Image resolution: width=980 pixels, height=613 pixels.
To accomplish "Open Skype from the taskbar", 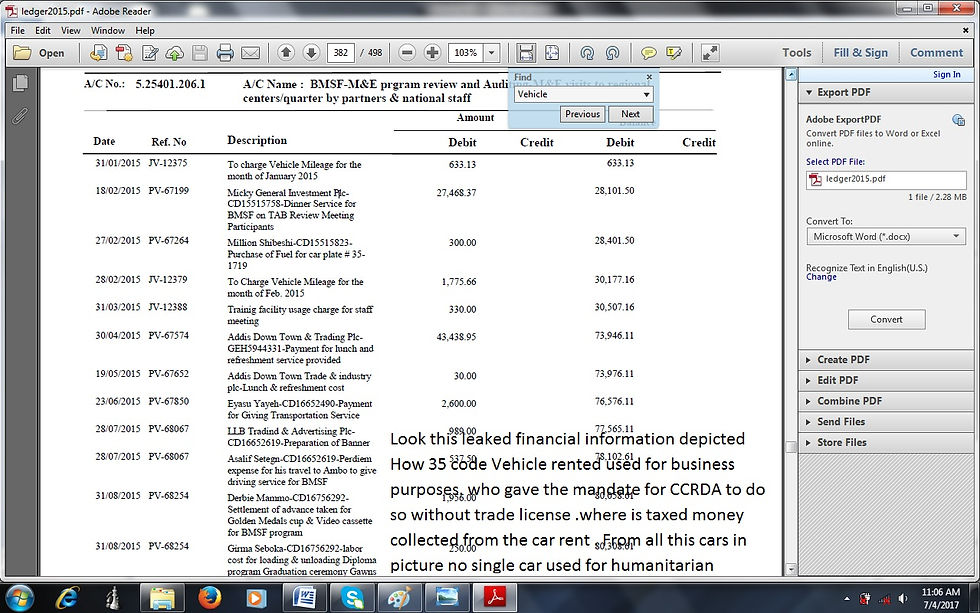I will tap(352, 598).
